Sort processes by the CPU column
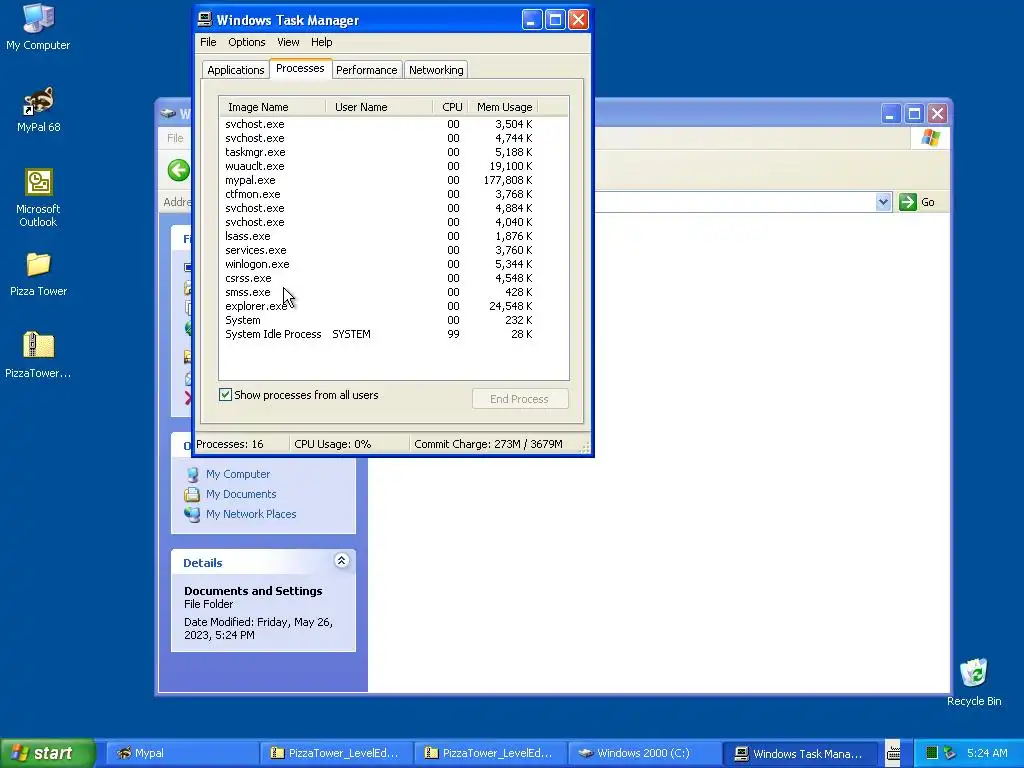Screen dimensions: 1024x768 tap(450, 107)
